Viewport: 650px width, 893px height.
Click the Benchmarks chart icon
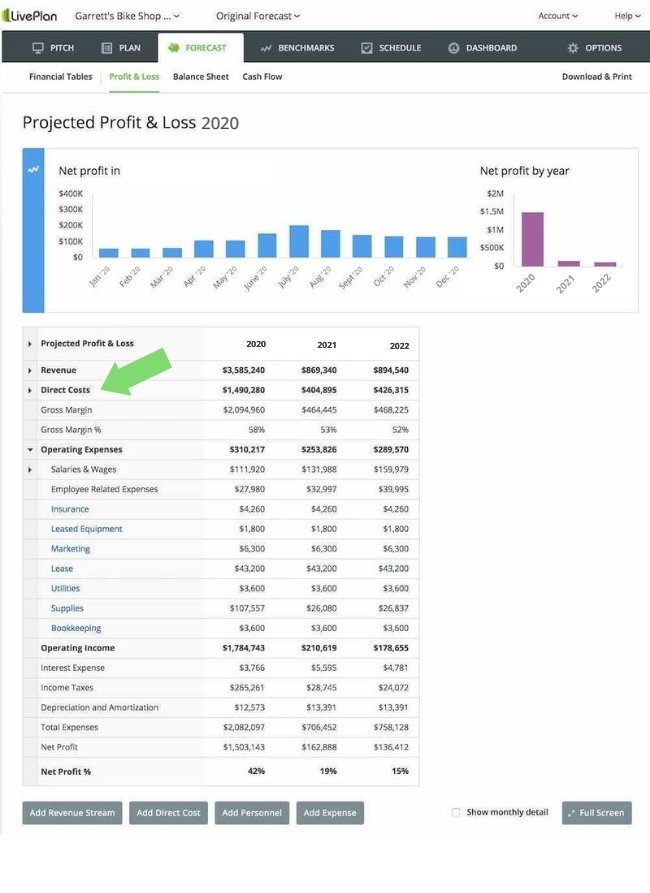coord(266,48)
